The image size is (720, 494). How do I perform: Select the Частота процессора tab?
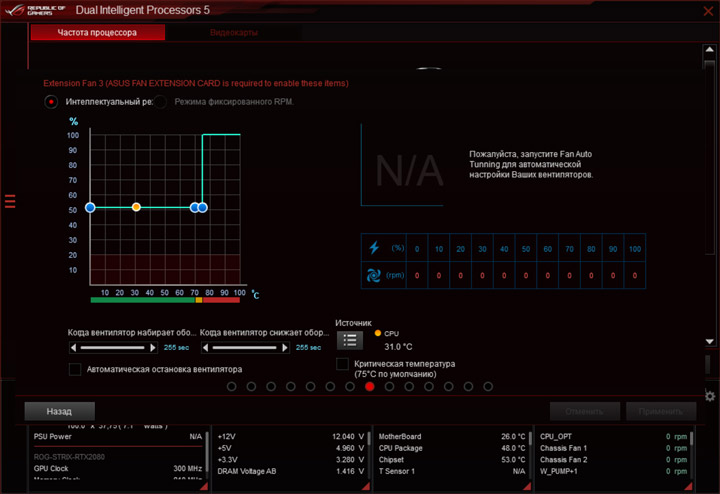pos(97,33)
